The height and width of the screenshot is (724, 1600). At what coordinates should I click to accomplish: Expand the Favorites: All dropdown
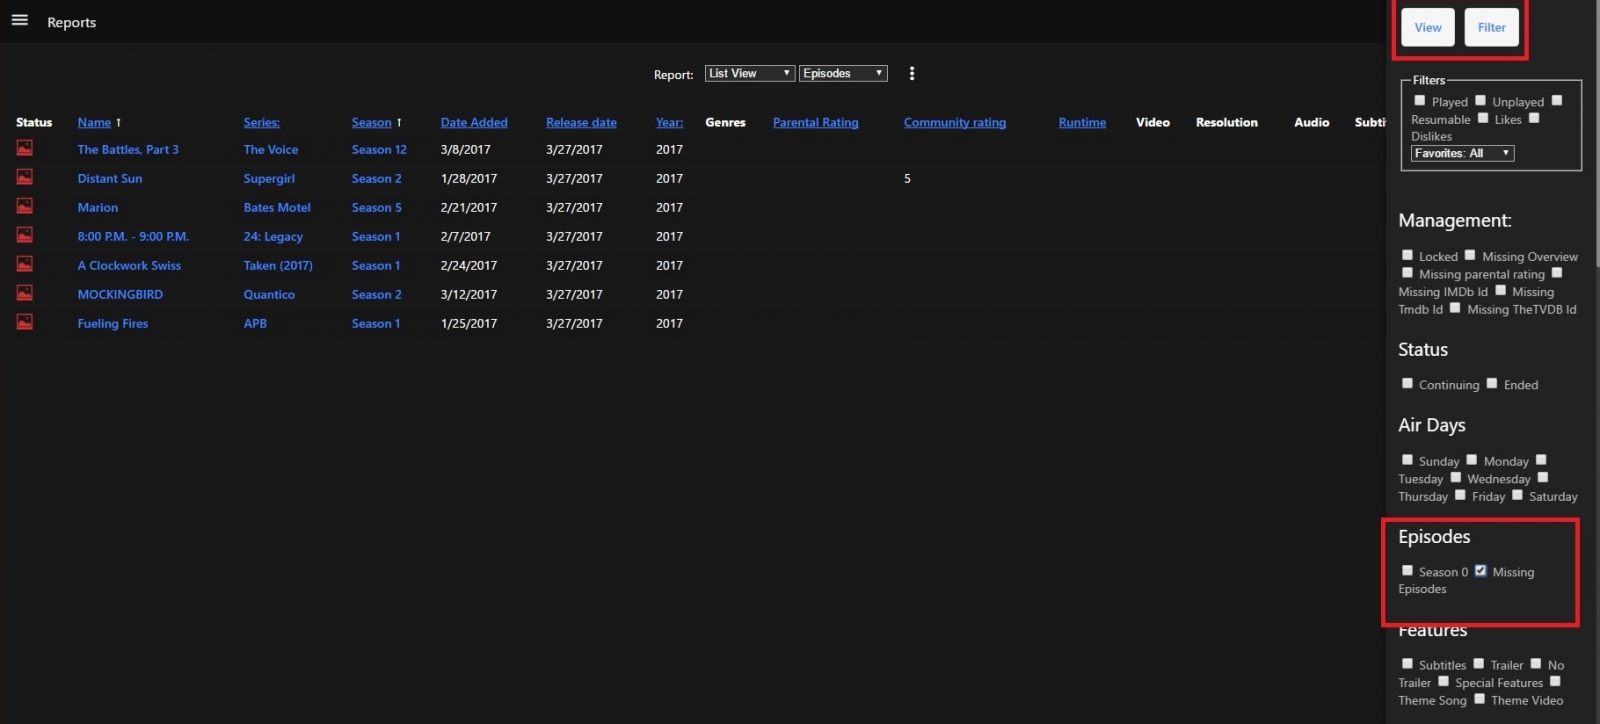coord(1462,153)
